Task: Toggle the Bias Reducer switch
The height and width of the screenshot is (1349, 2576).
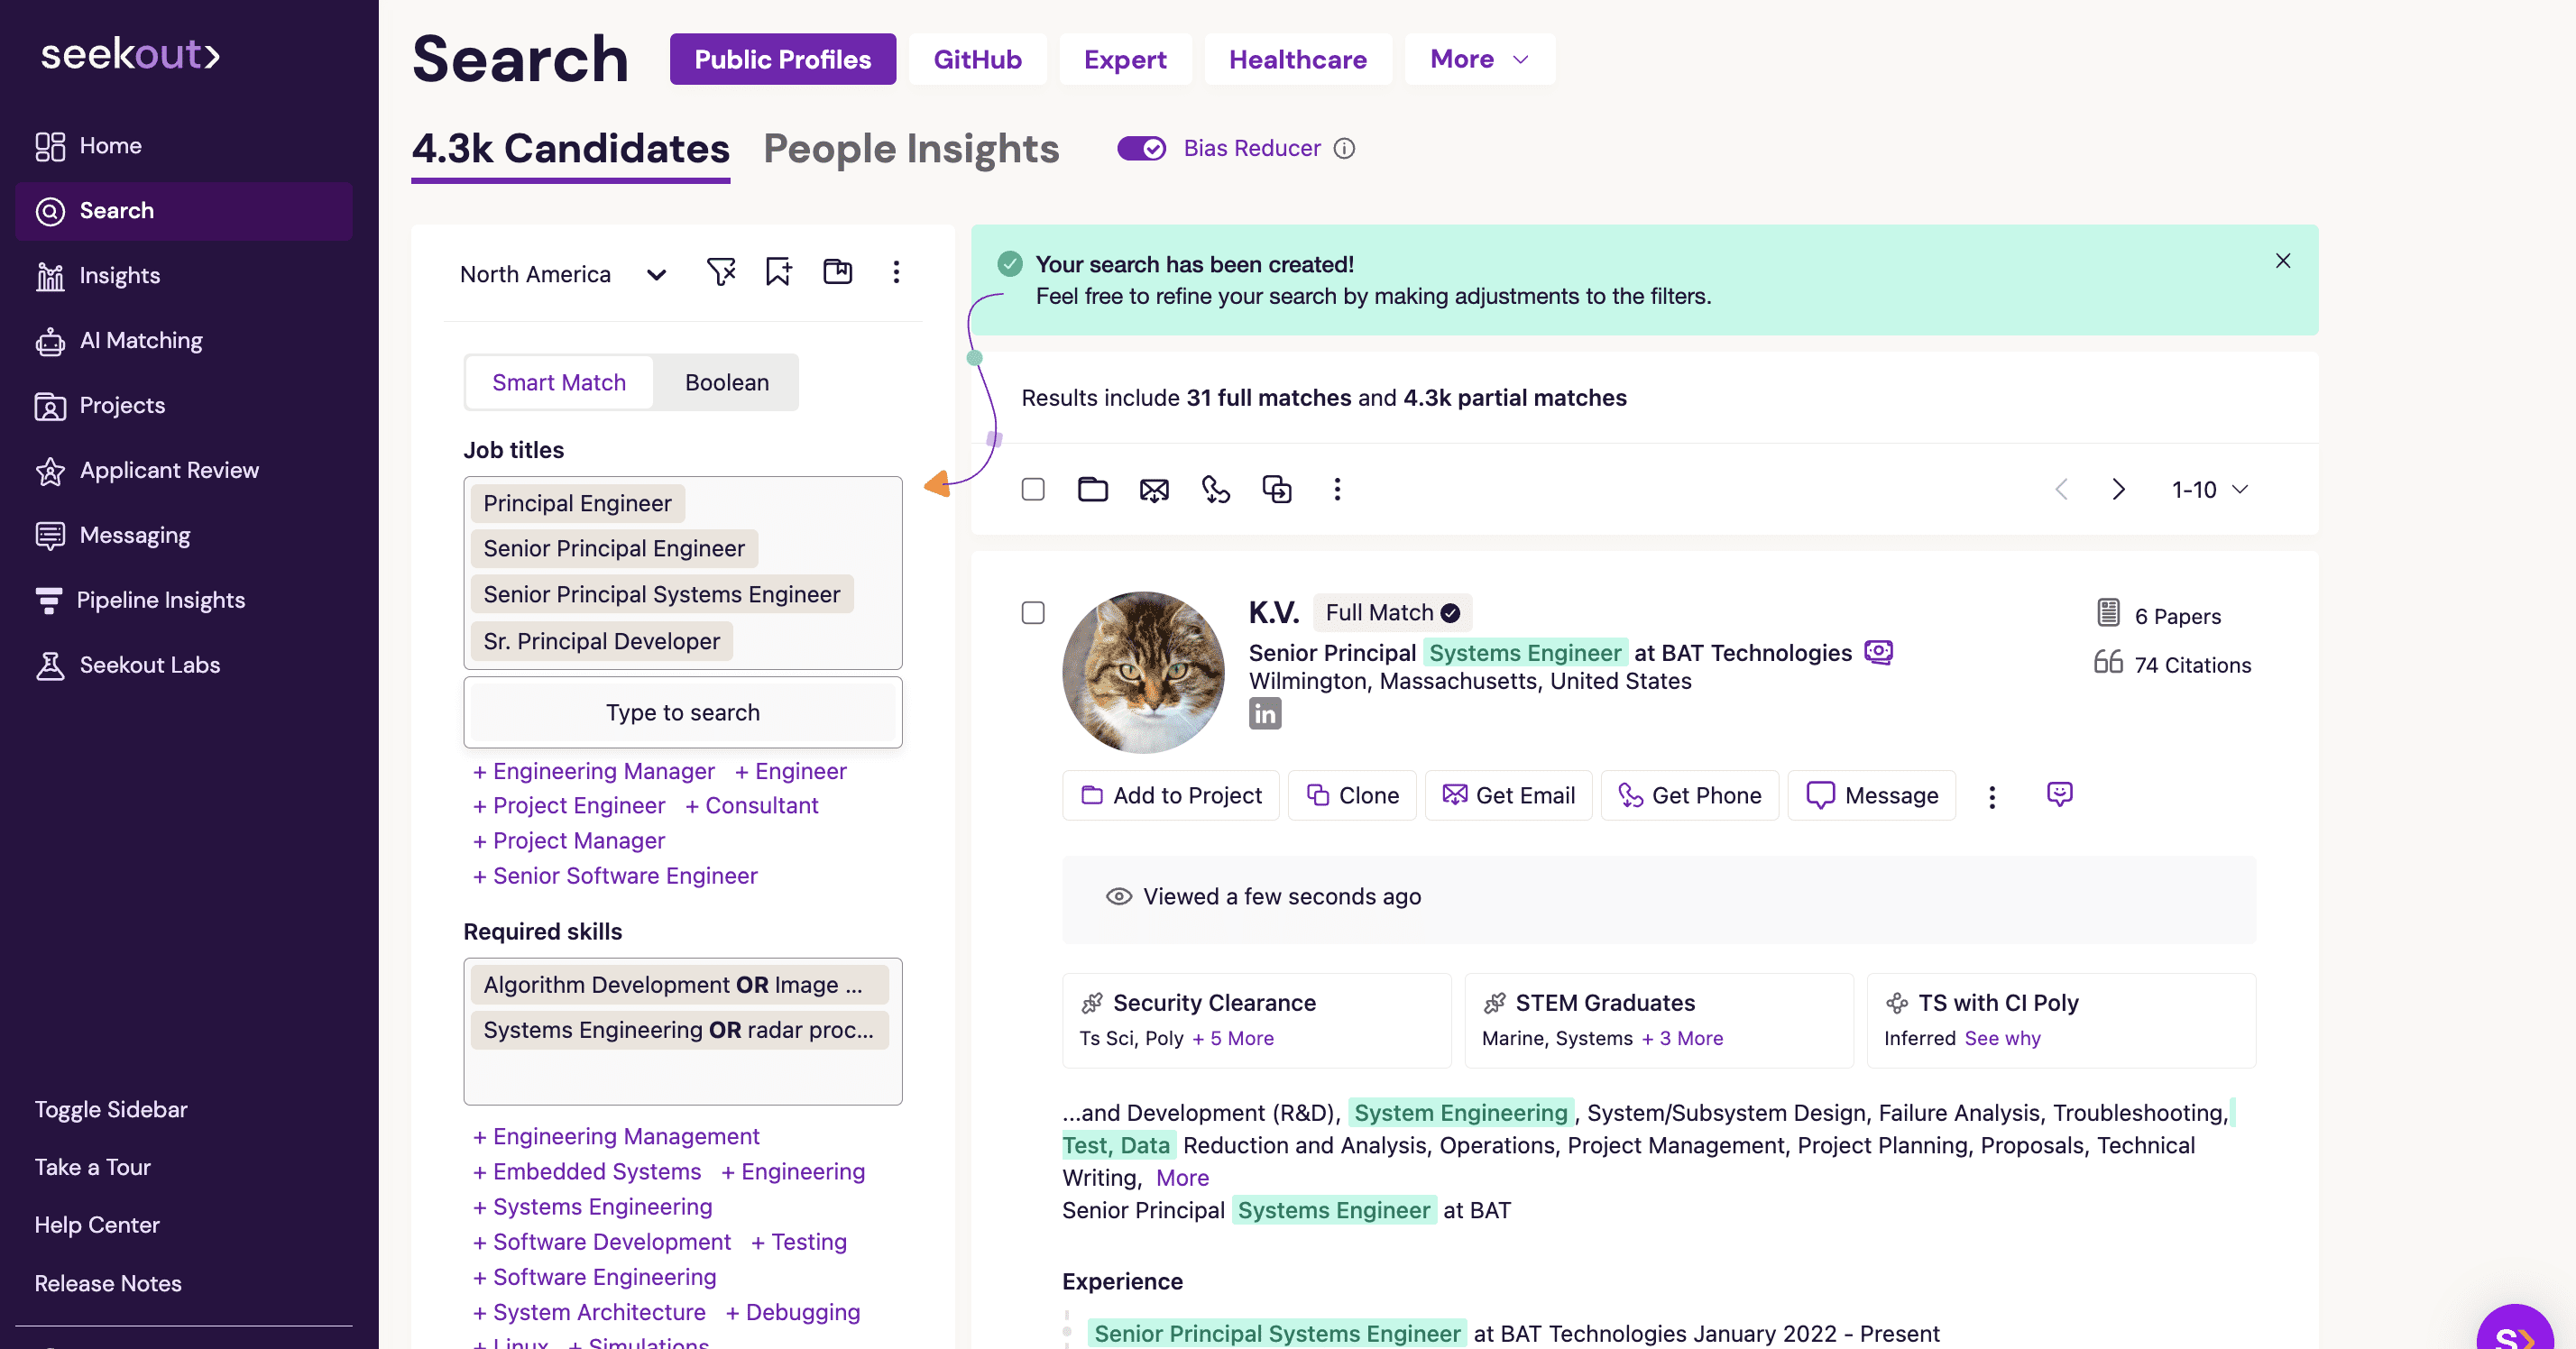Action: (x=1141, y=149)
